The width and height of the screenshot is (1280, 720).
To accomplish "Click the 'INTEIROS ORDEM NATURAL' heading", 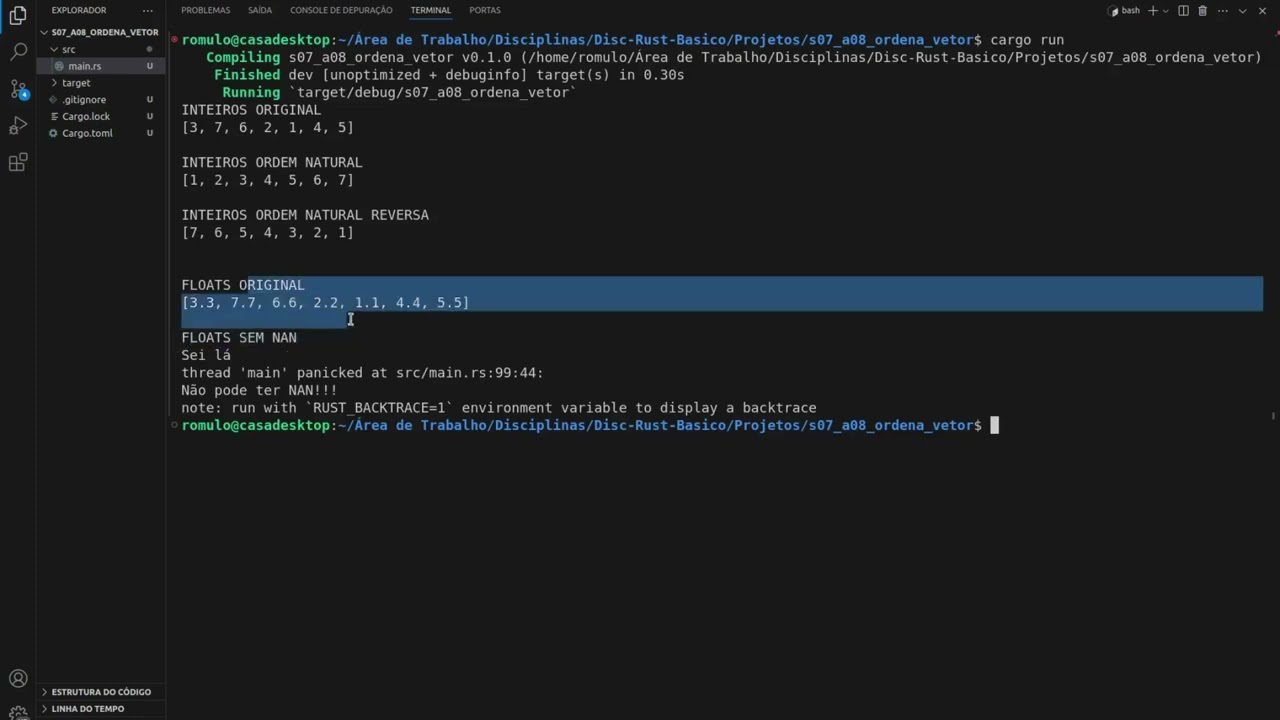I will tap(272, 162).
